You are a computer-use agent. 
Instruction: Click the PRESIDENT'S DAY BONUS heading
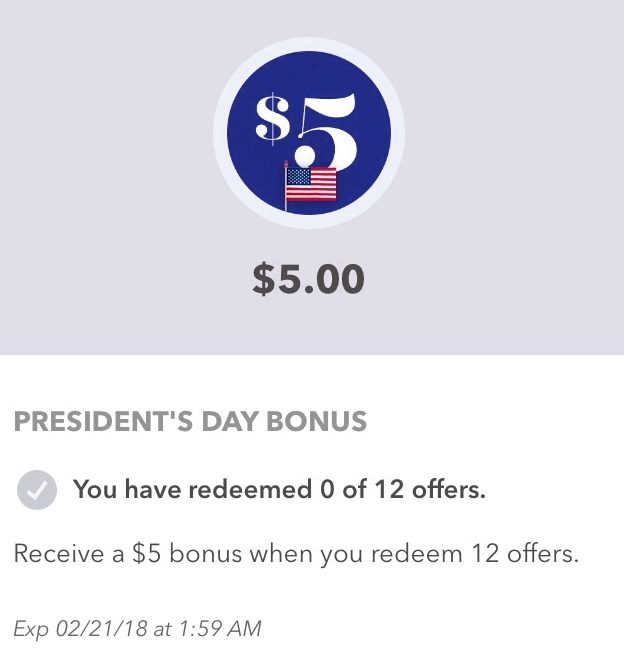coord(190,422)
